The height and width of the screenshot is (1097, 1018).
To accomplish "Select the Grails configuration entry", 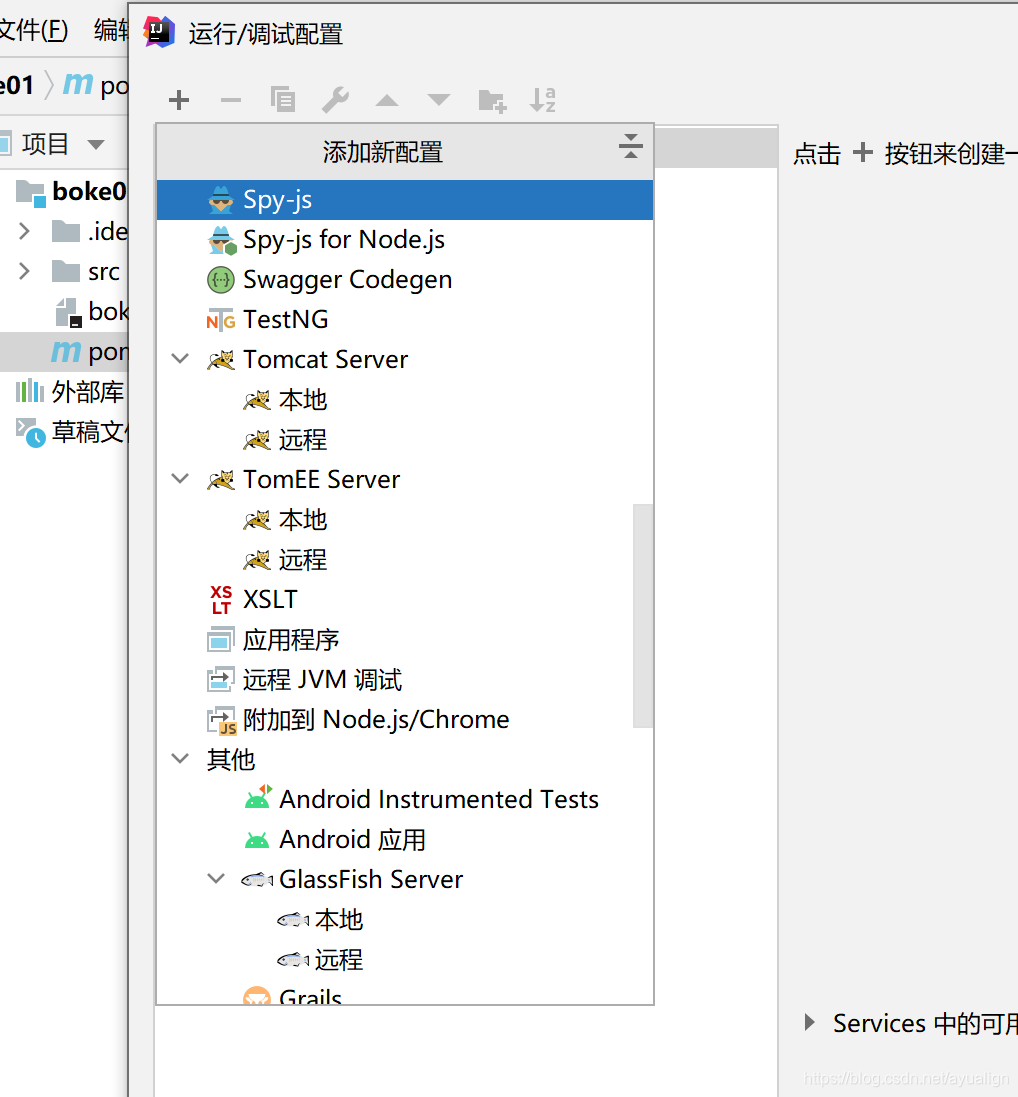I will [405, 994].
